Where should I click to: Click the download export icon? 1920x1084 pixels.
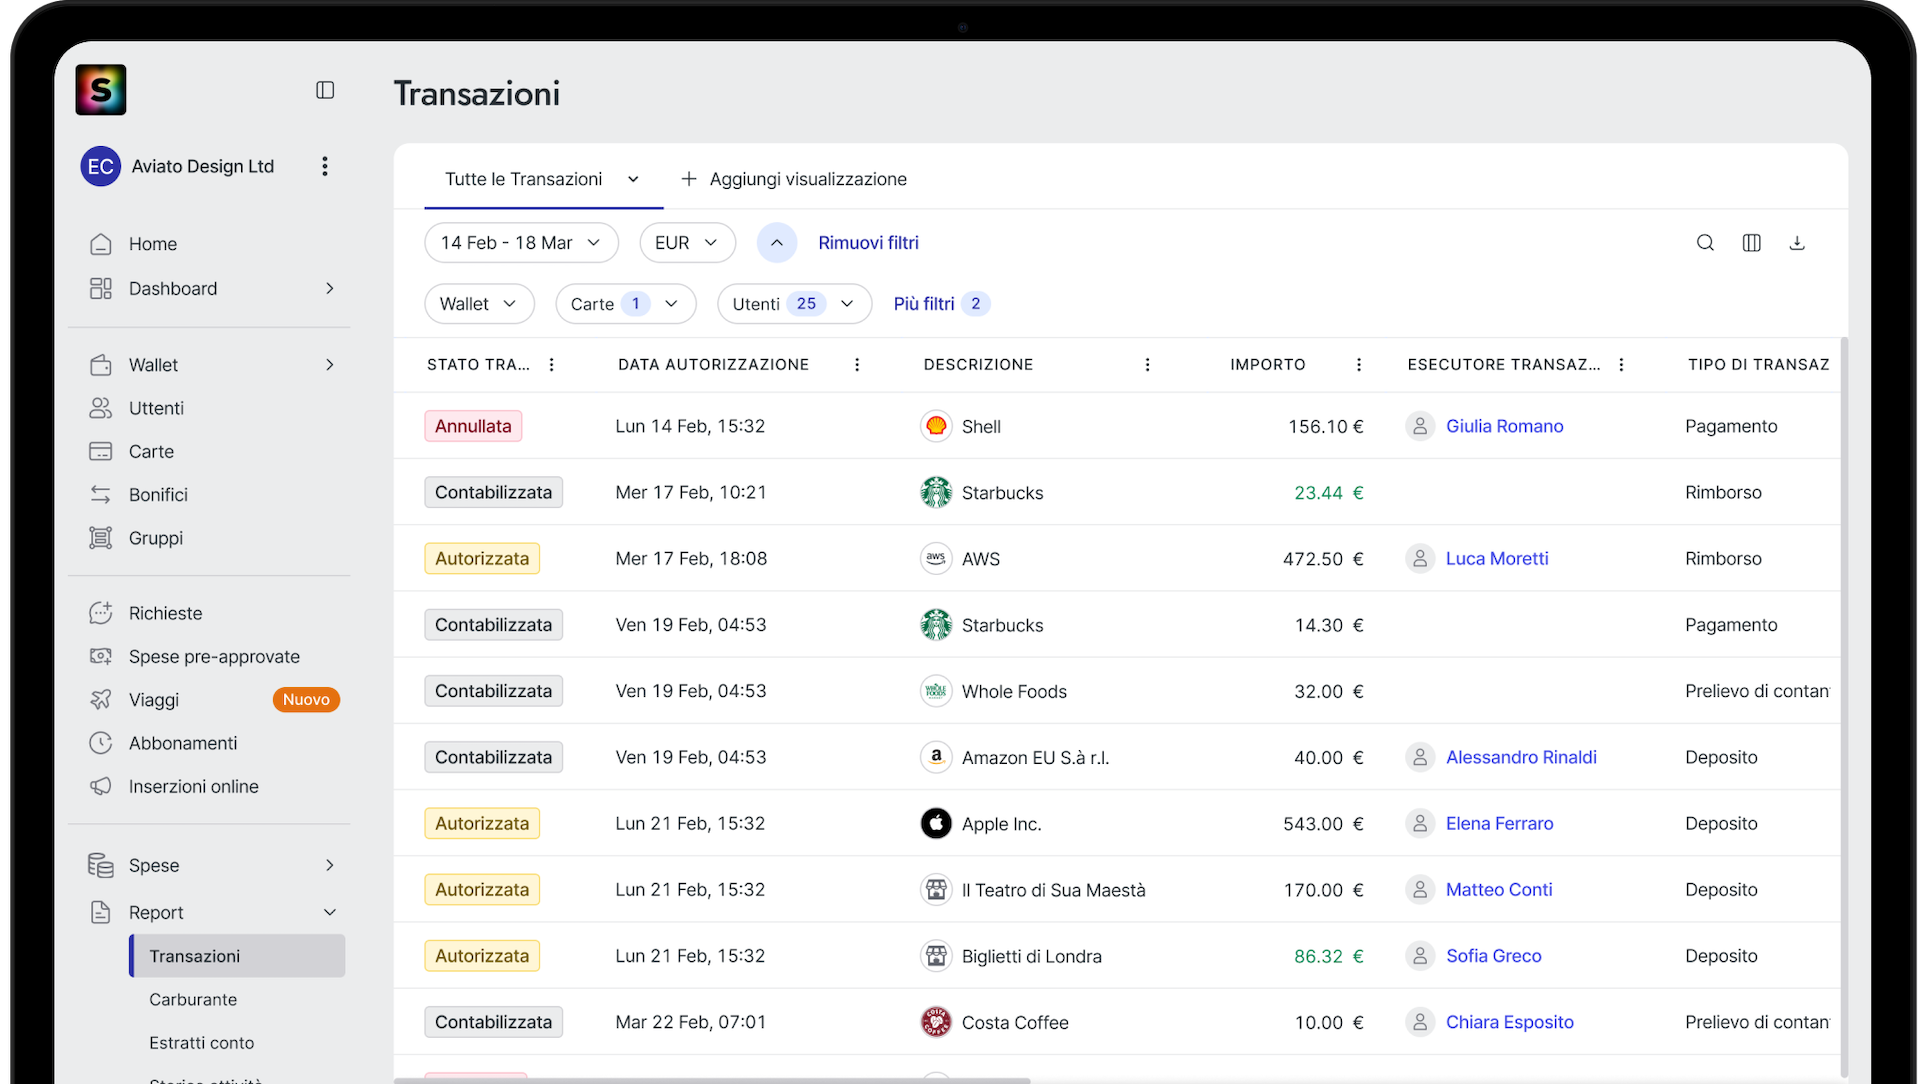click(1797, 243)
